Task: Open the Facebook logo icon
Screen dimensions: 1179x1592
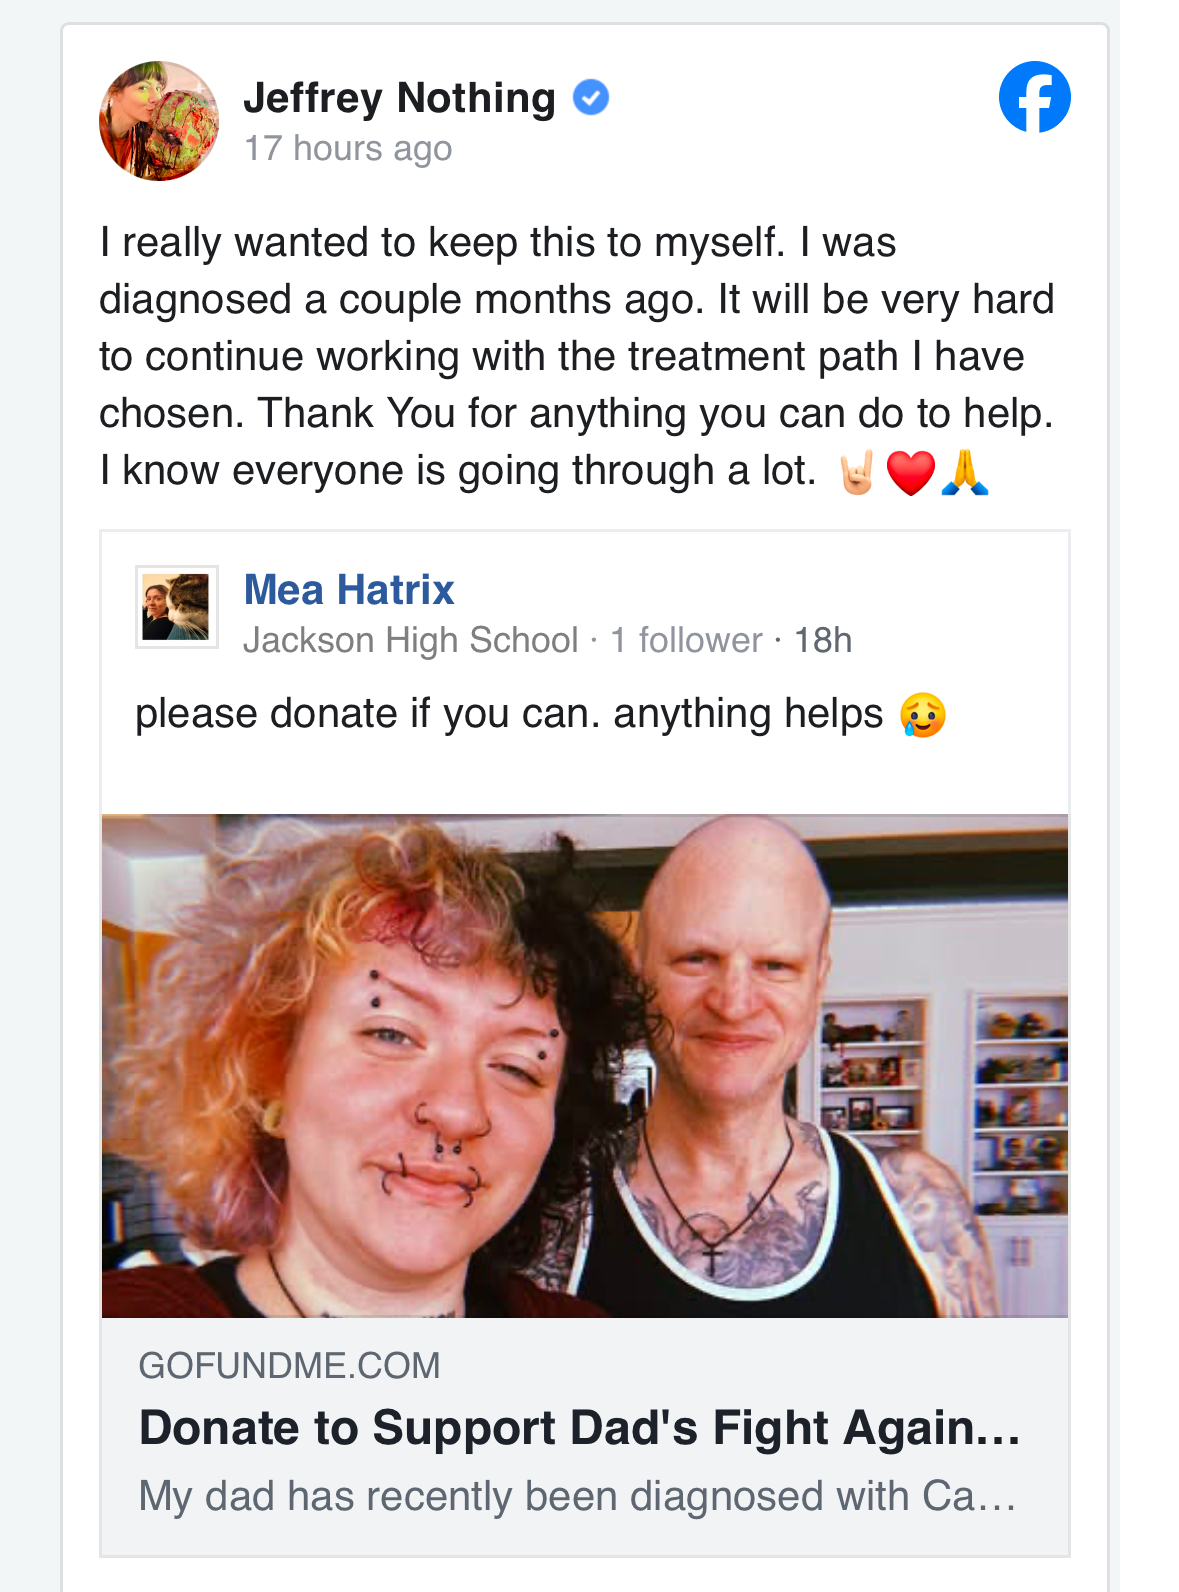Action: click(1034, 97)
